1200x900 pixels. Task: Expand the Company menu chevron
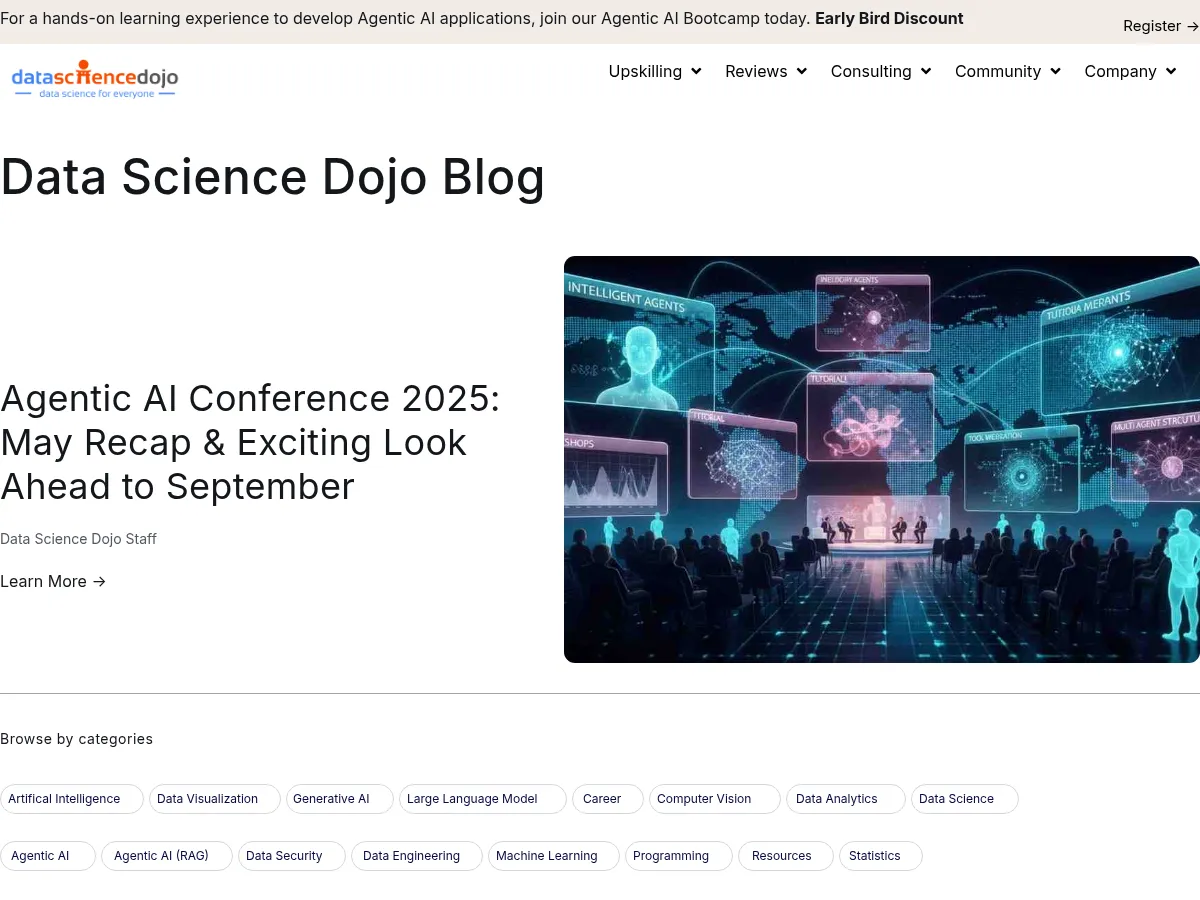(1170, 71)
